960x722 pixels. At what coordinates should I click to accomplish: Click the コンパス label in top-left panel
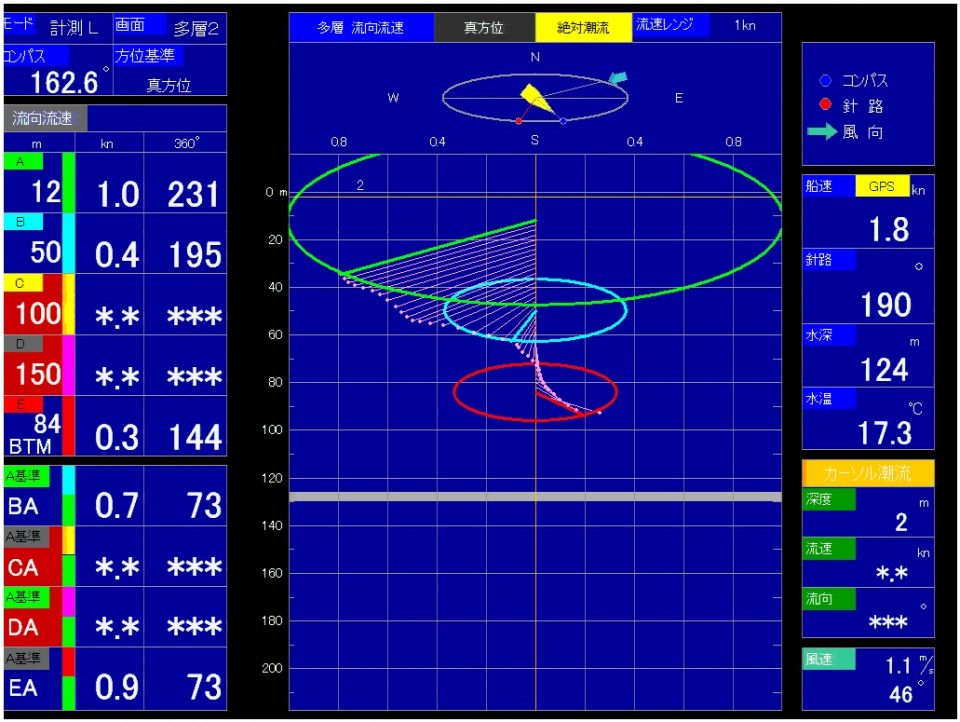[35, 56]
